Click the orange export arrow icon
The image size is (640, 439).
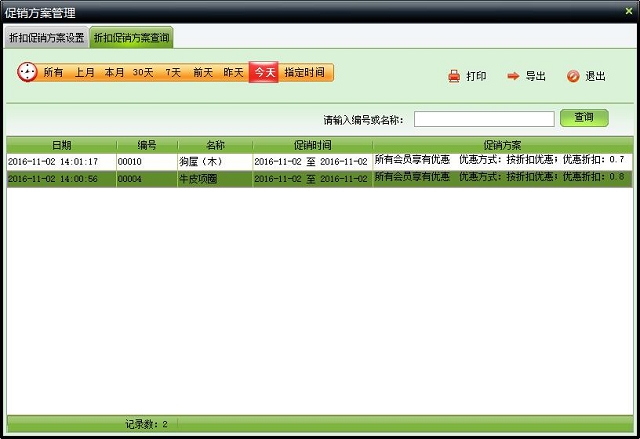click(x=513, y=76)
